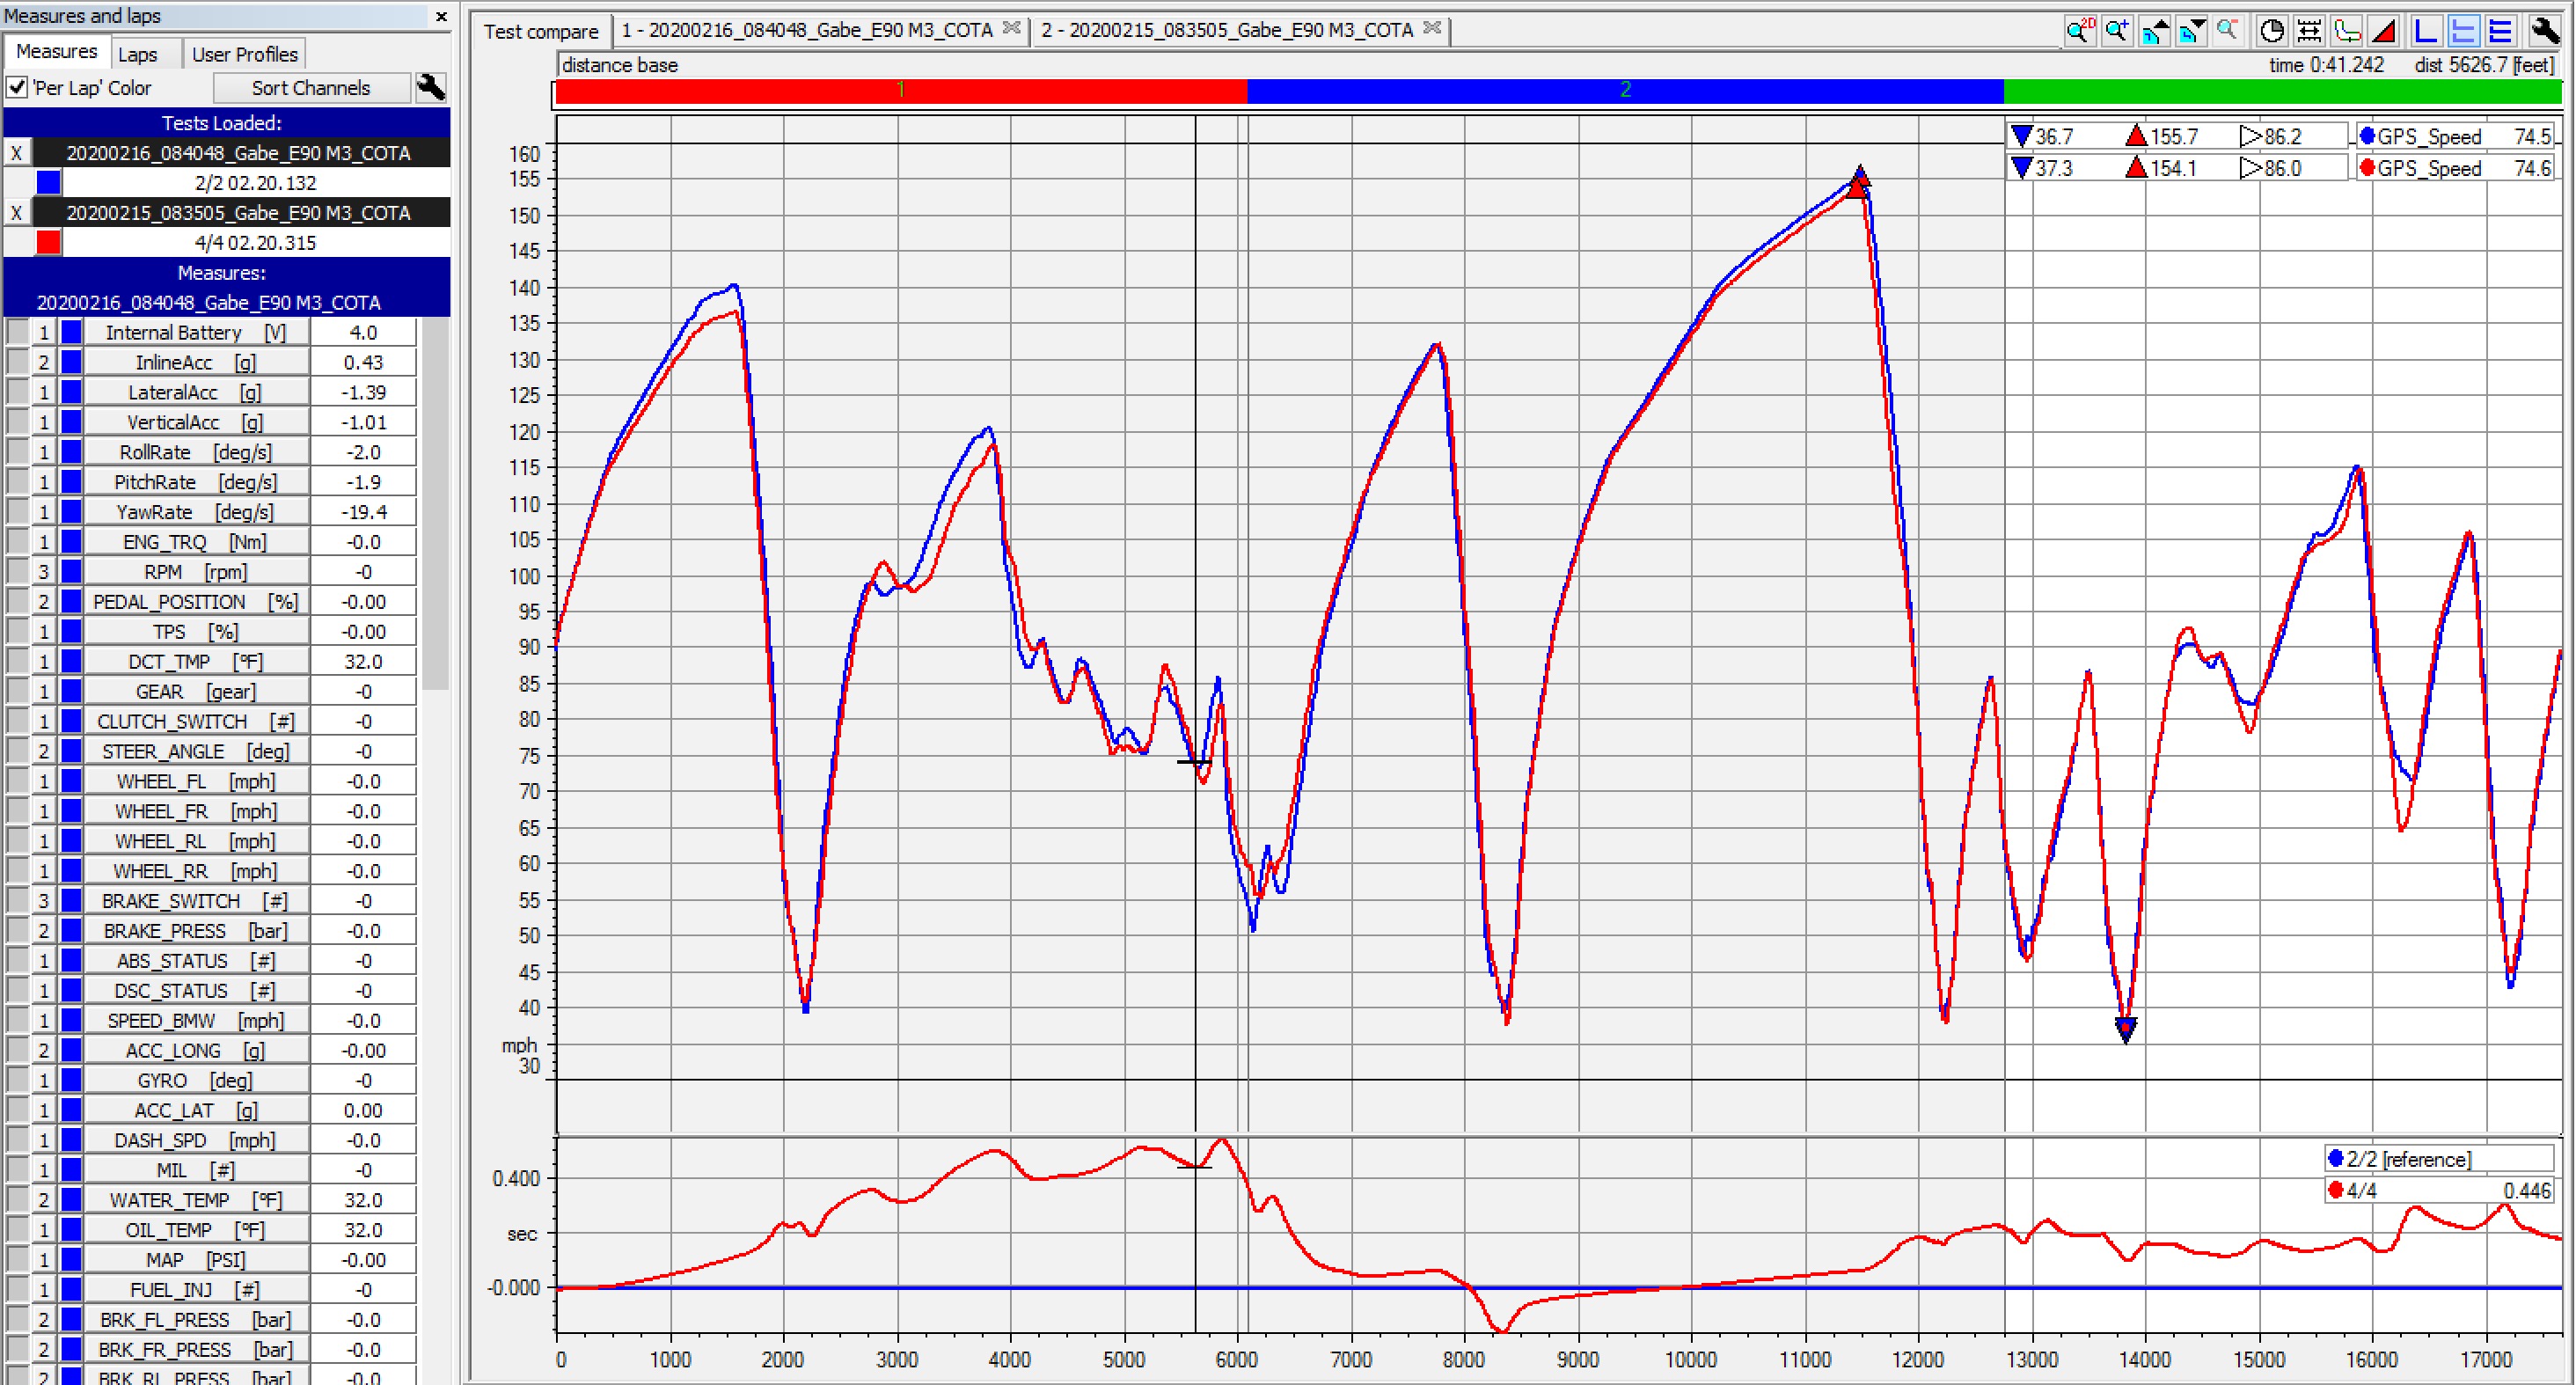The image size is (2576, 1385).
Task: Open the User Profiles tab
Action: 244,54
